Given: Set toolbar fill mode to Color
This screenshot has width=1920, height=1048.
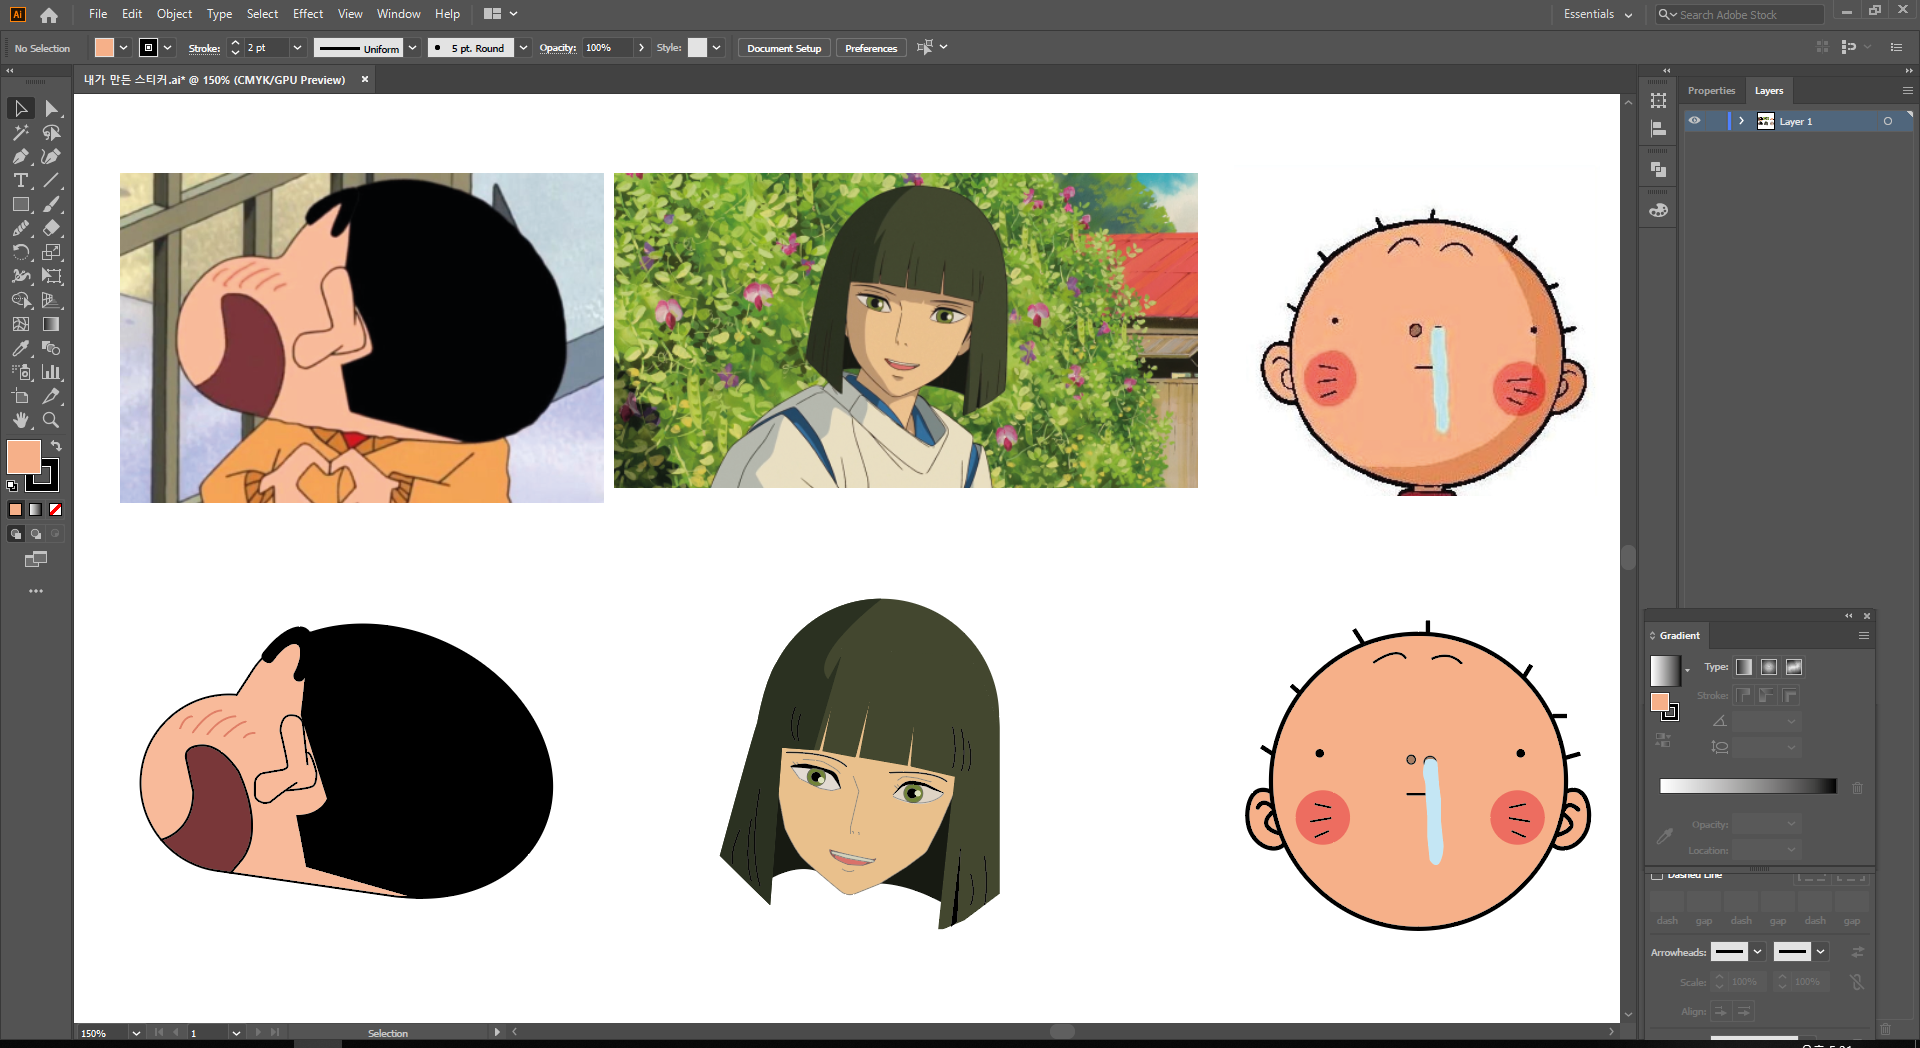Looking at the screenshot, I should (15, 510).
